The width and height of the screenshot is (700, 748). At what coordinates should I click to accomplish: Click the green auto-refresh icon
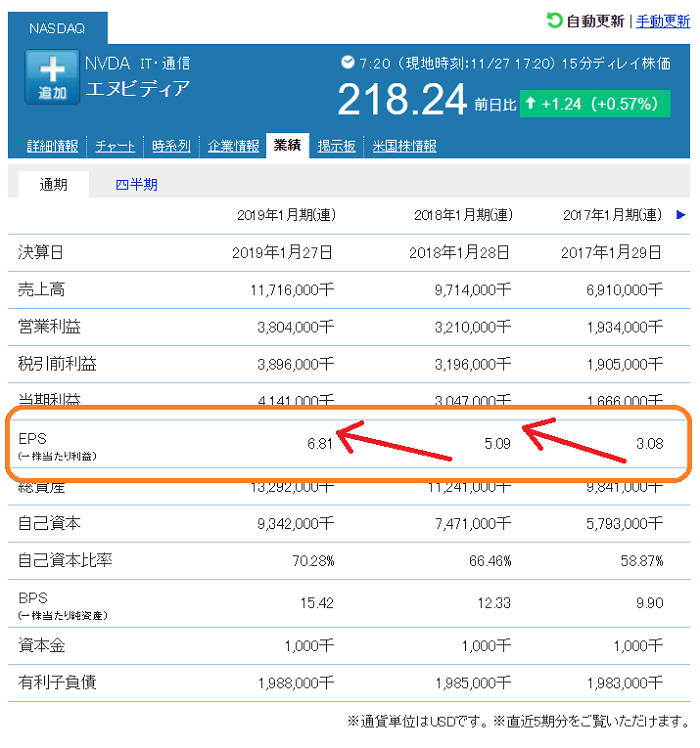(x=554, y=21)
